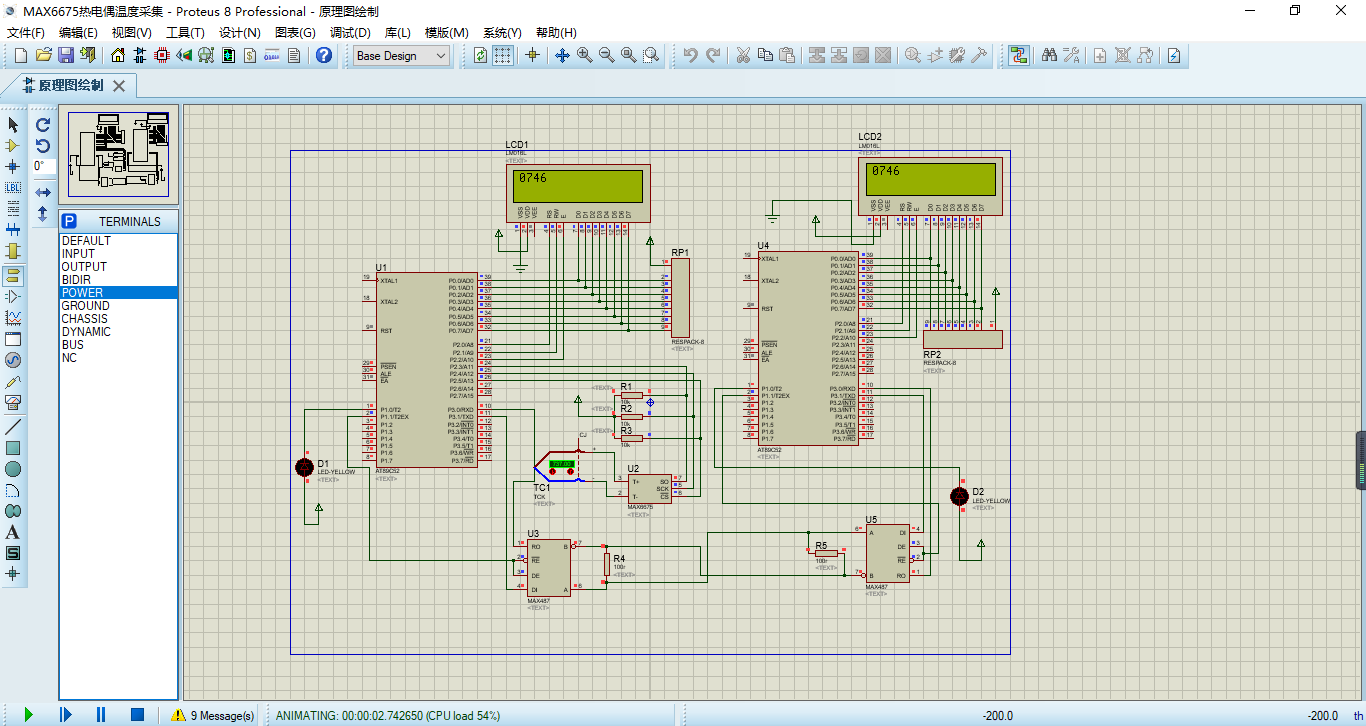The width and height of the screenshot is (1366, 726).
Task: Toggle wire autorouter button
Action: (1019, 55)
